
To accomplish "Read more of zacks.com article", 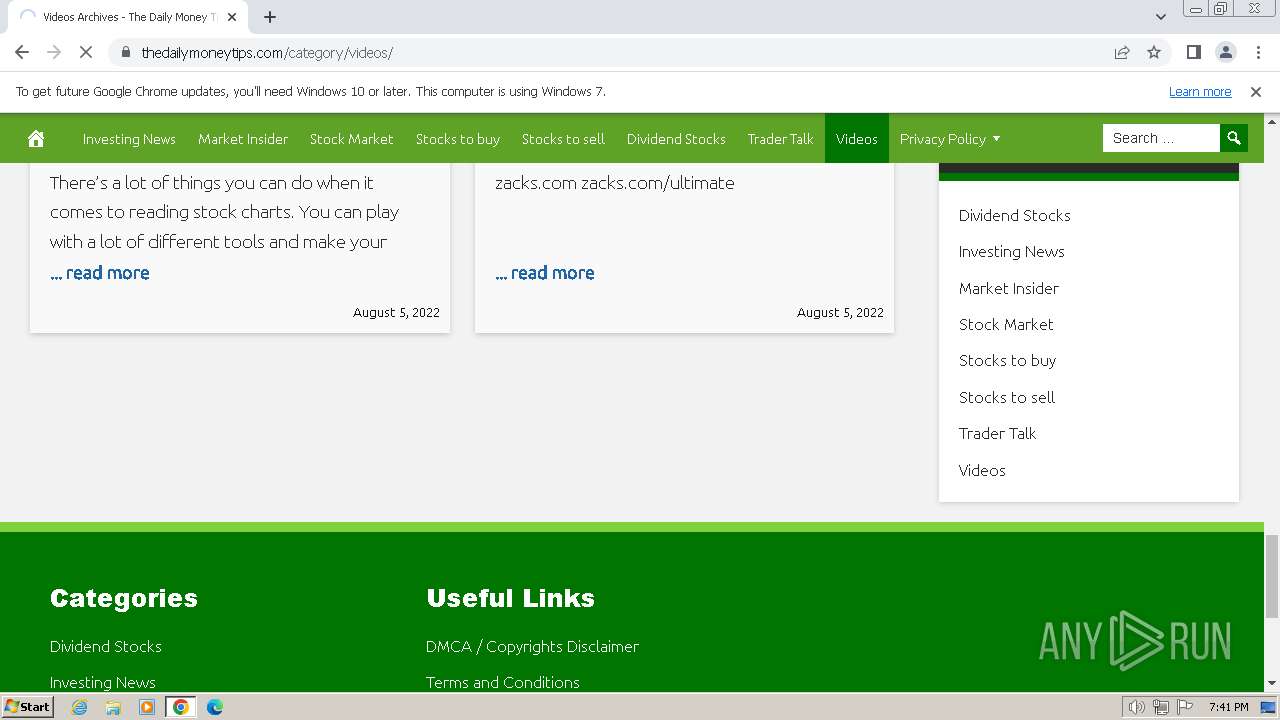I will click(545, 273).
